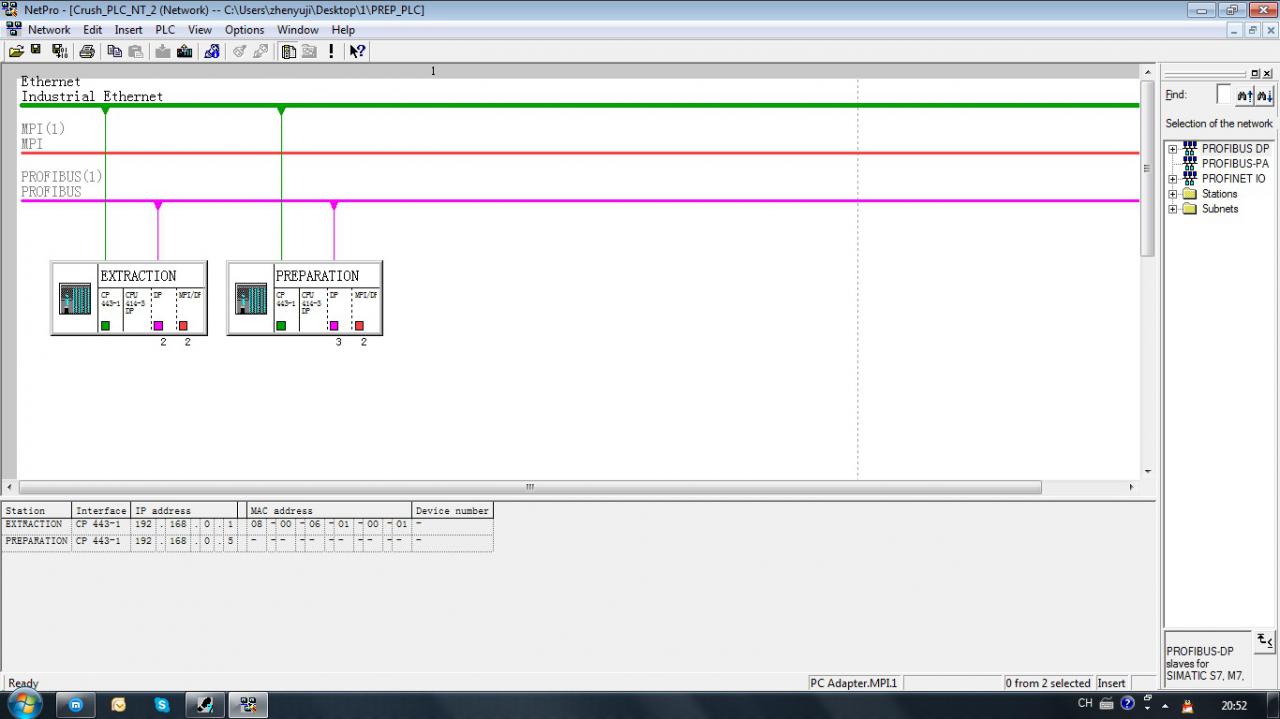Click the PREPARATION row in station table
This screenshot has width=1280, height=719.
pyautogui.click(x=248, y=542)
